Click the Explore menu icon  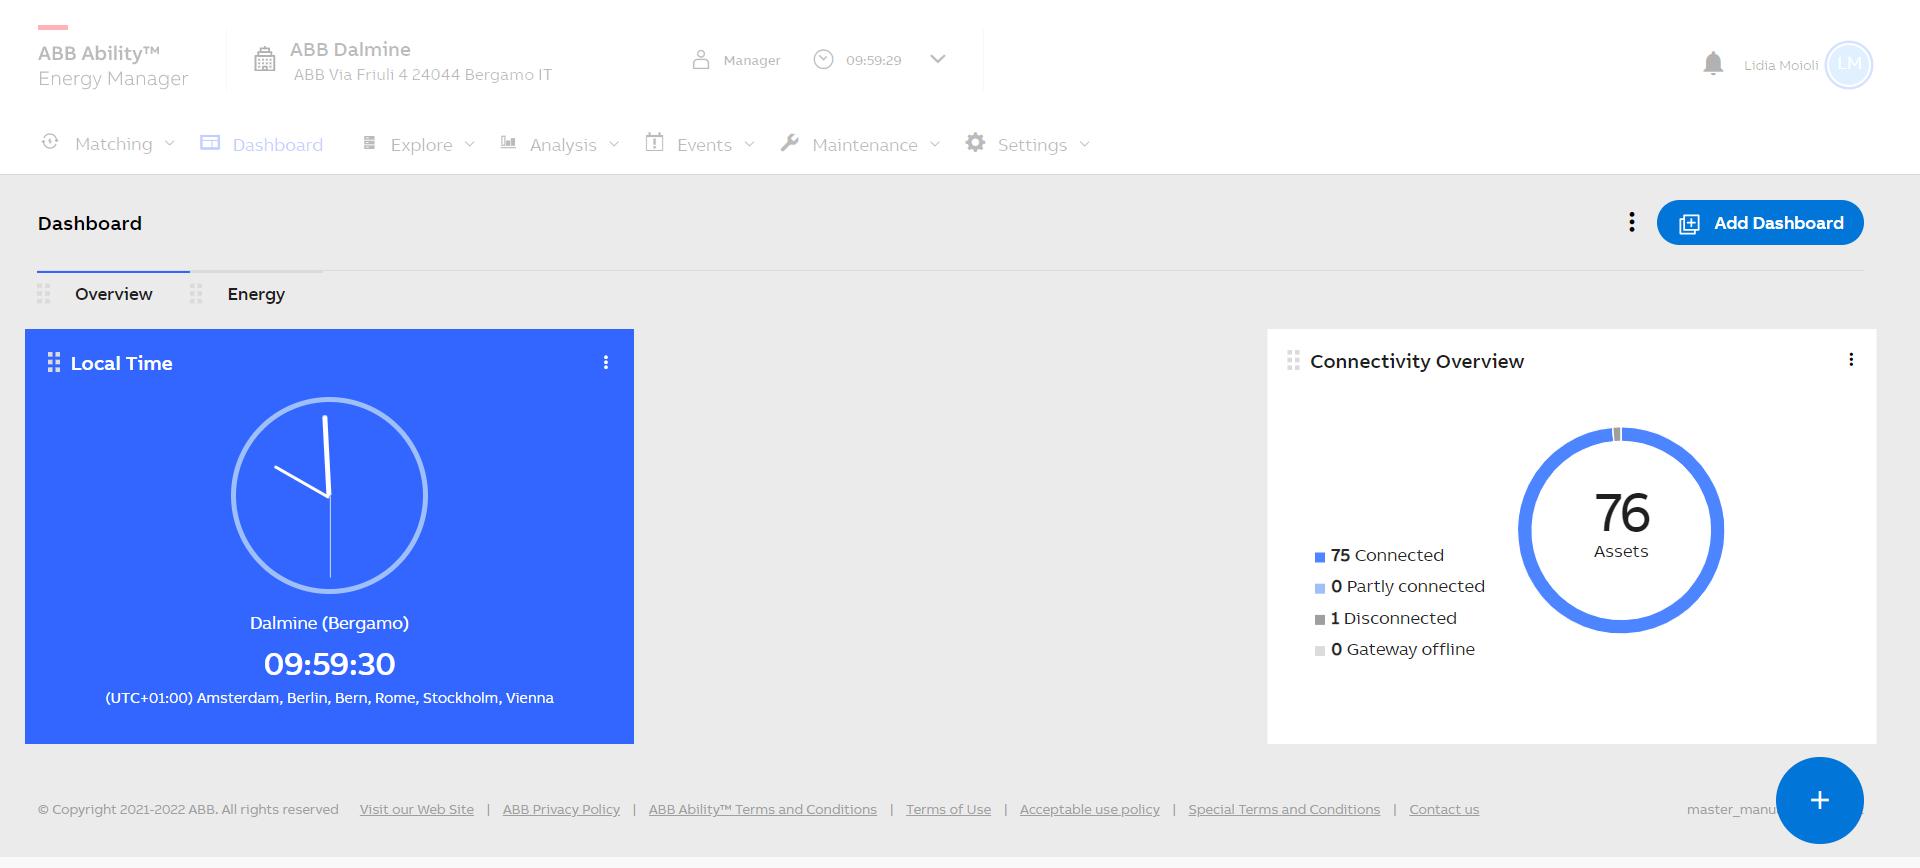pyautogui.click(x=369, y=143)
